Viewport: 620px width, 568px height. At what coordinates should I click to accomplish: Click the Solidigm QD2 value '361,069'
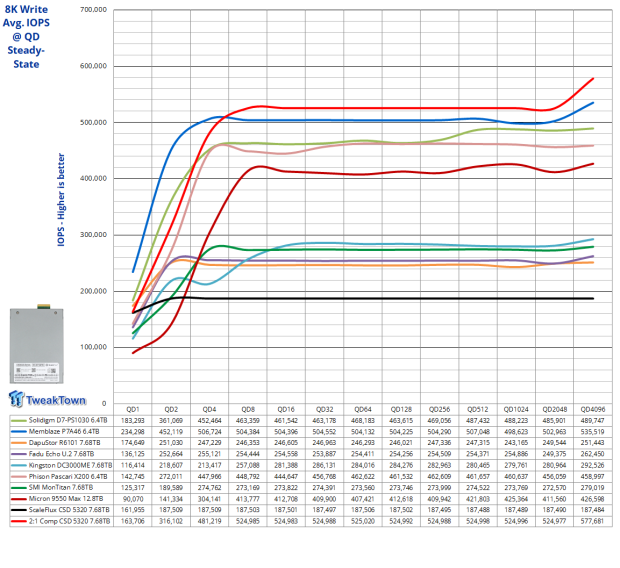pyautogui.click(x=171, y=420)
